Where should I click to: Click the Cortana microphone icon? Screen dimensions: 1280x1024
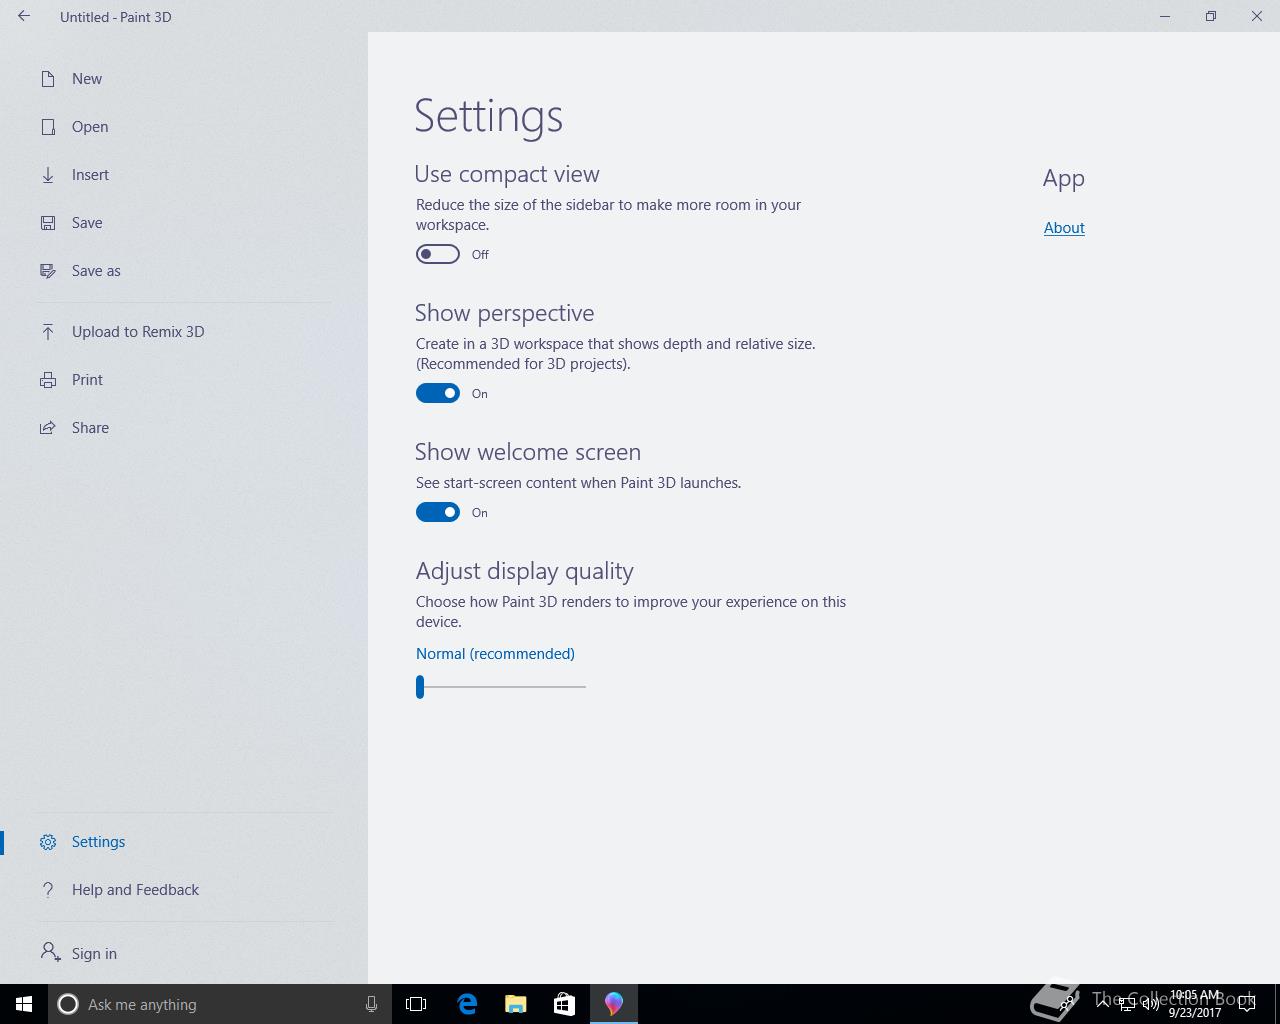click(371, 1004)
